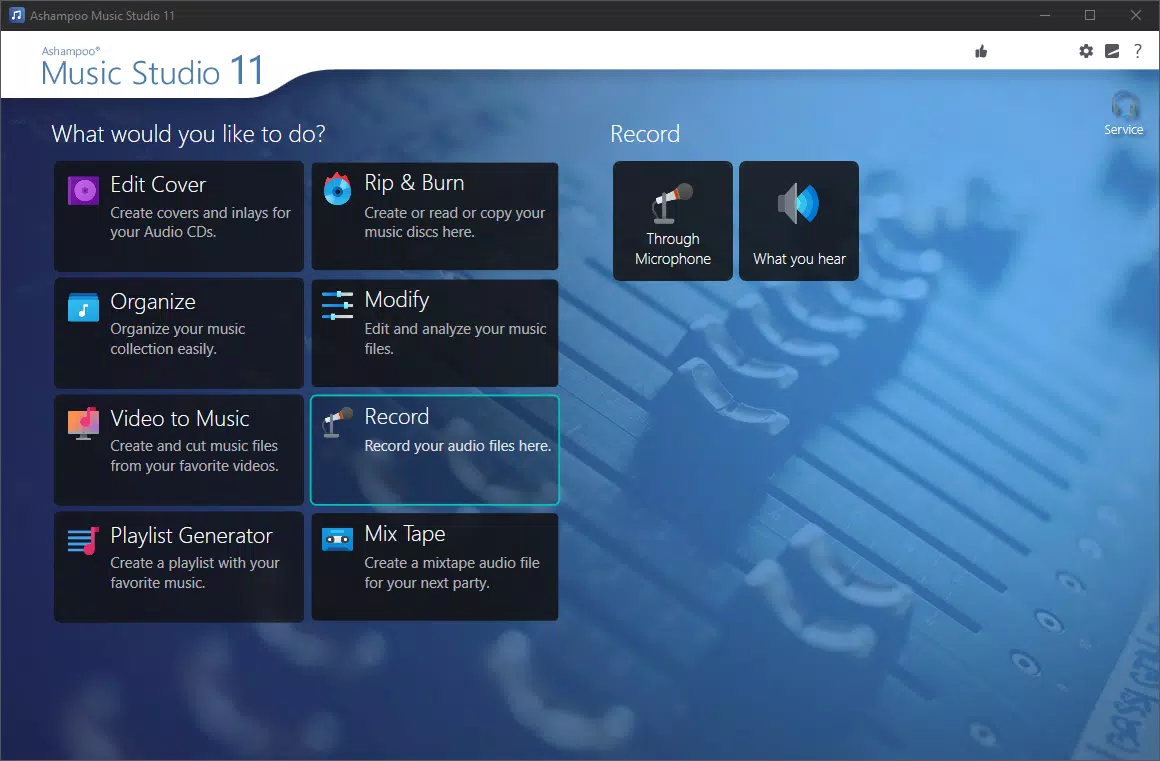Click the thumbs-up like icon
Viewport: 1160px width, 761px height.
coord(981,51)
